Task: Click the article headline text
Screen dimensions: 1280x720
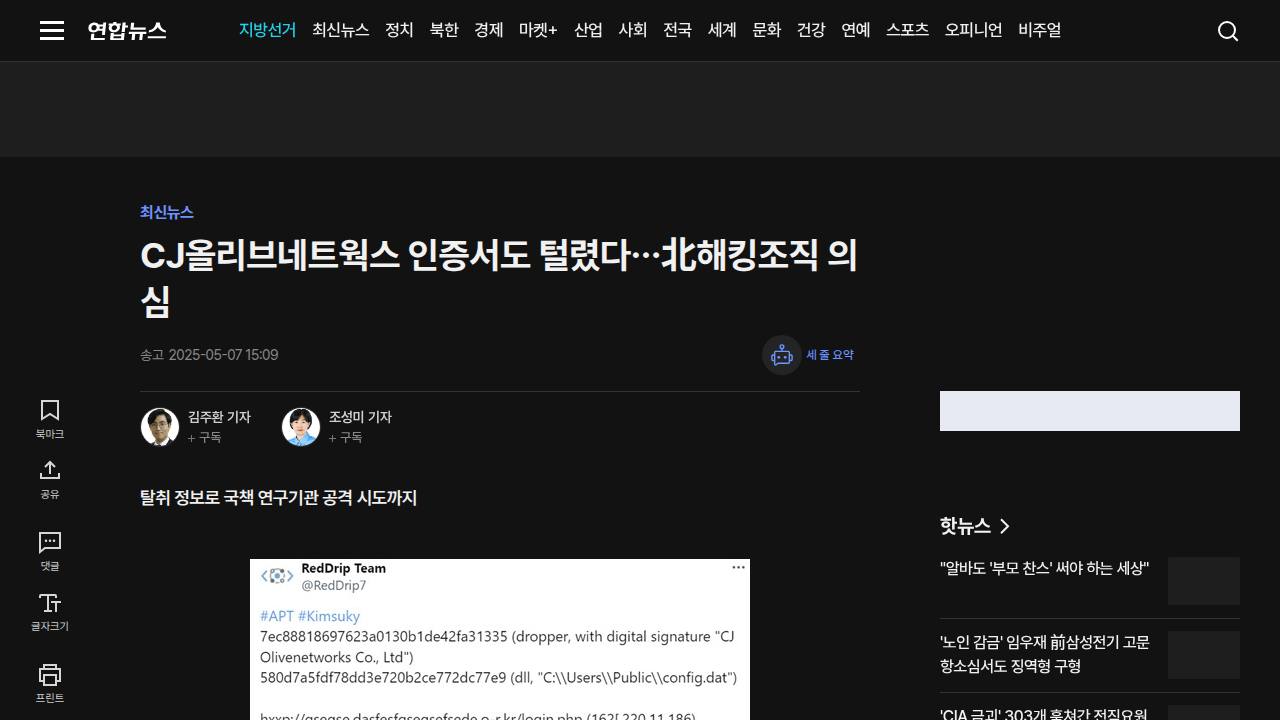Action: point(499,277)
